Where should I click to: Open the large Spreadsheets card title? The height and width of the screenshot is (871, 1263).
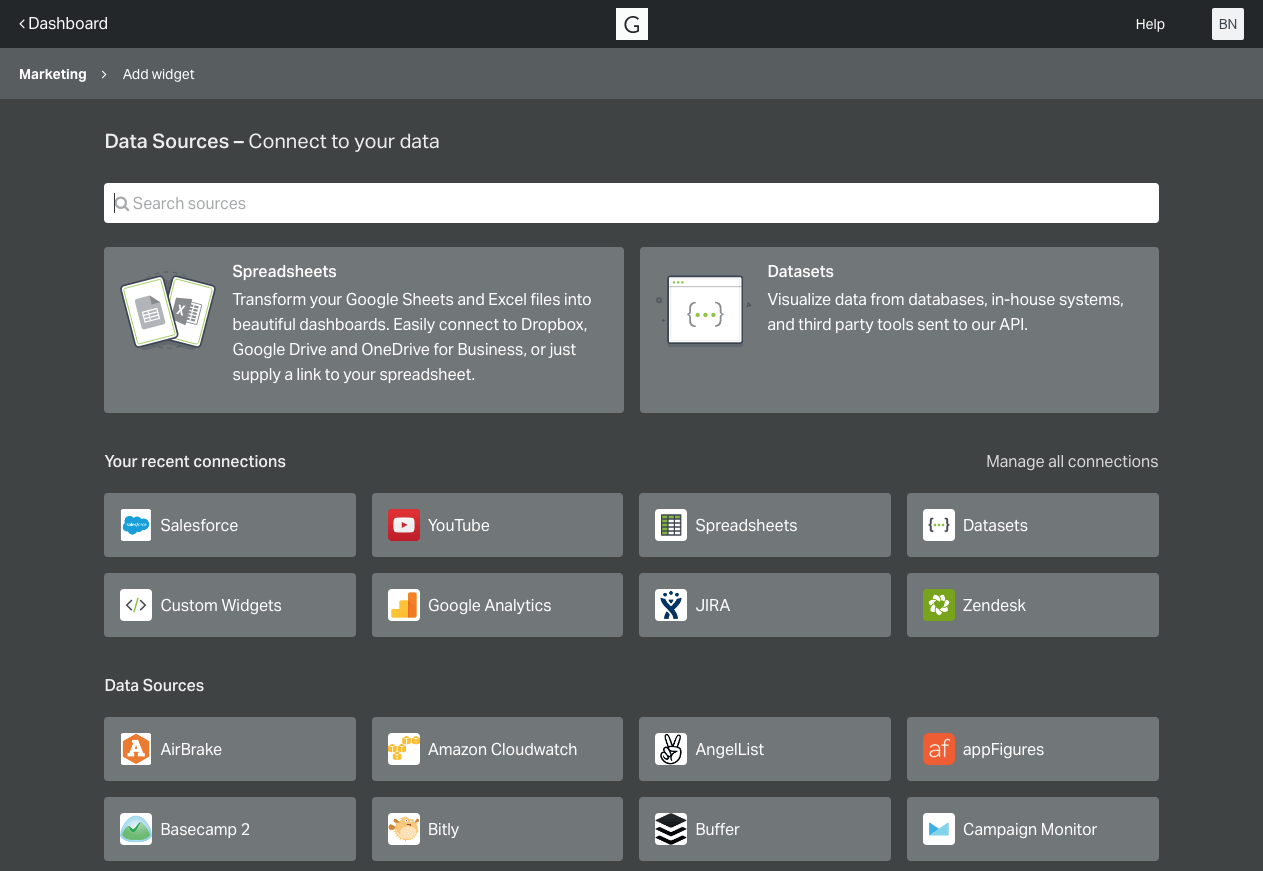pos(284,271)
